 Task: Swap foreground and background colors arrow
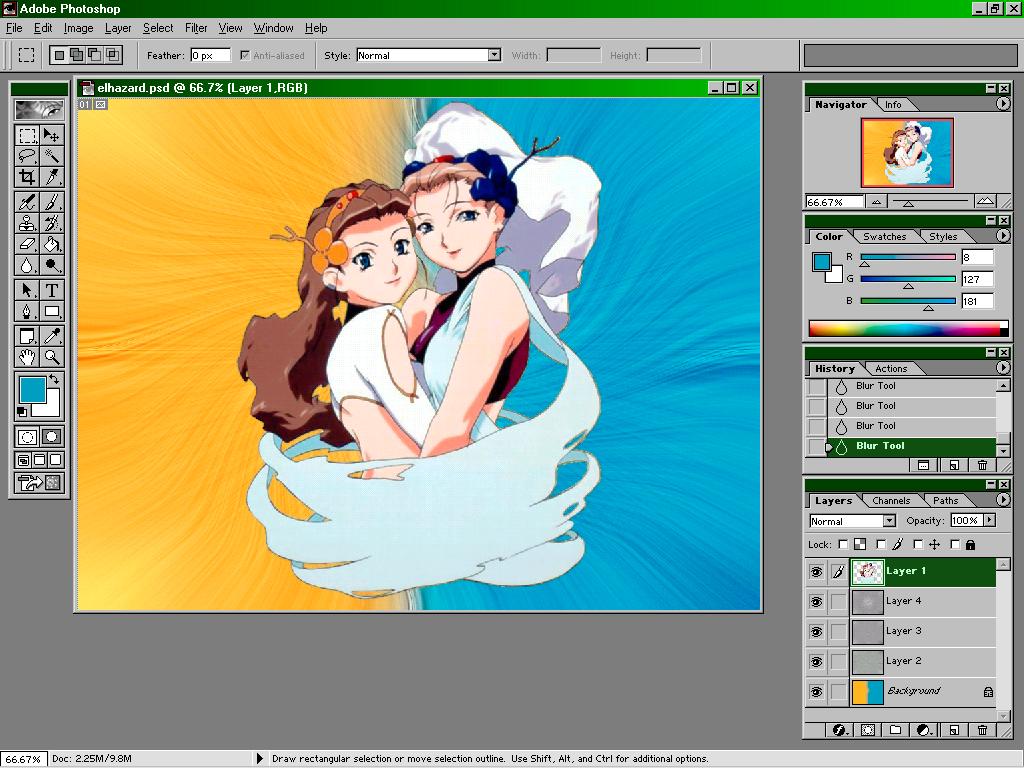54,380
